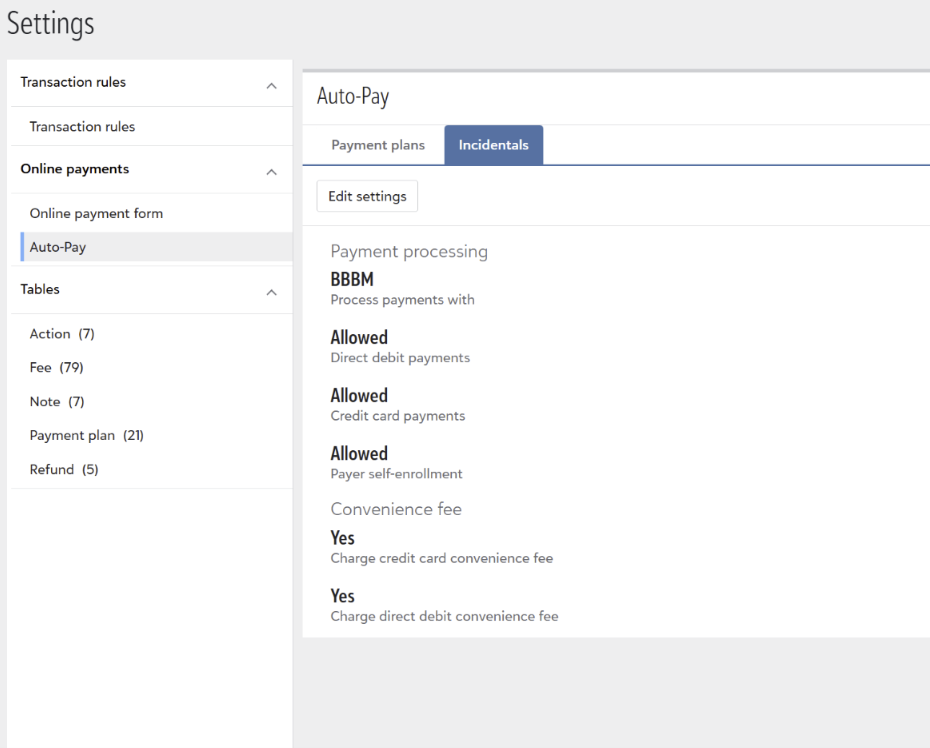Select the Incidentals tab
This screenshot has width=930, height=748.
pos(493,145)
